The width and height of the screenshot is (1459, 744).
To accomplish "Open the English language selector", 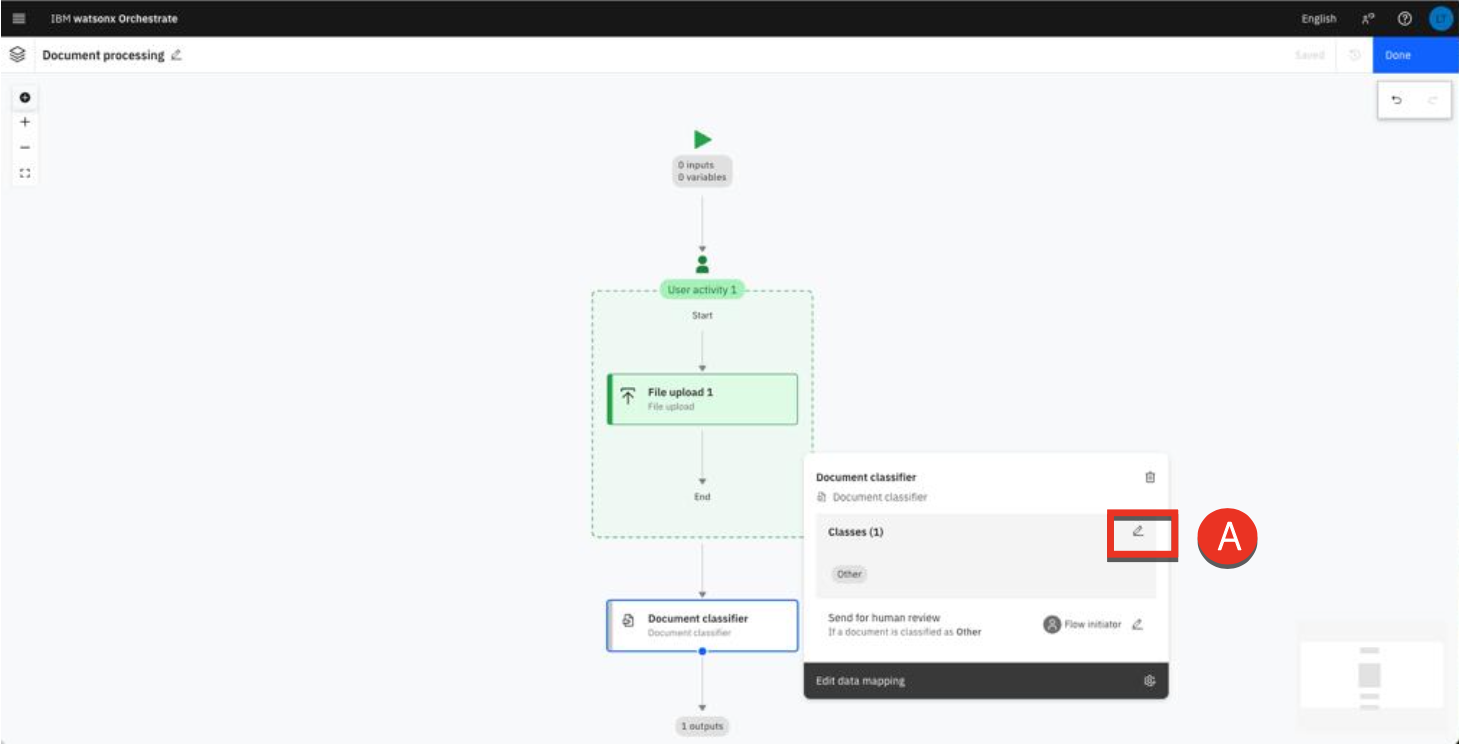I will (1318, 19).
